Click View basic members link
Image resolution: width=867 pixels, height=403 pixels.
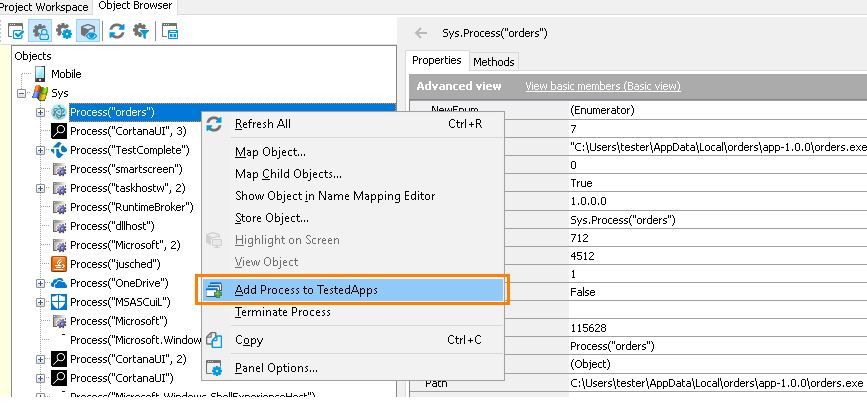[602, 86]
